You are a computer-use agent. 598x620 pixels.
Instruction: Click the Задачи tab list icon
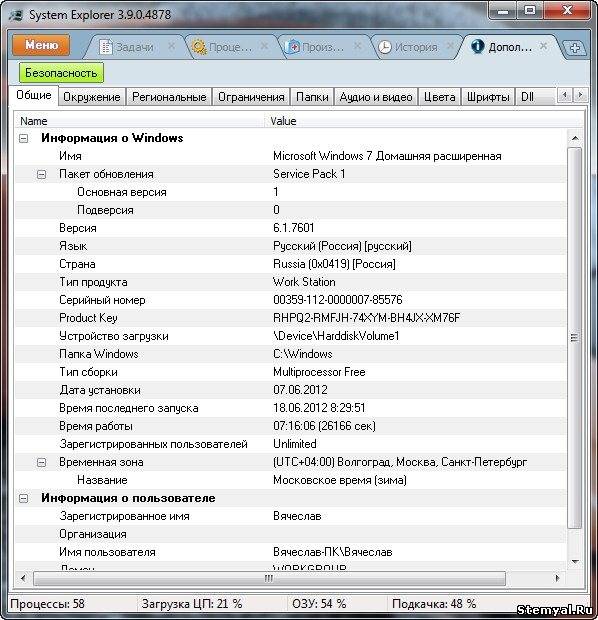(106, 47)
